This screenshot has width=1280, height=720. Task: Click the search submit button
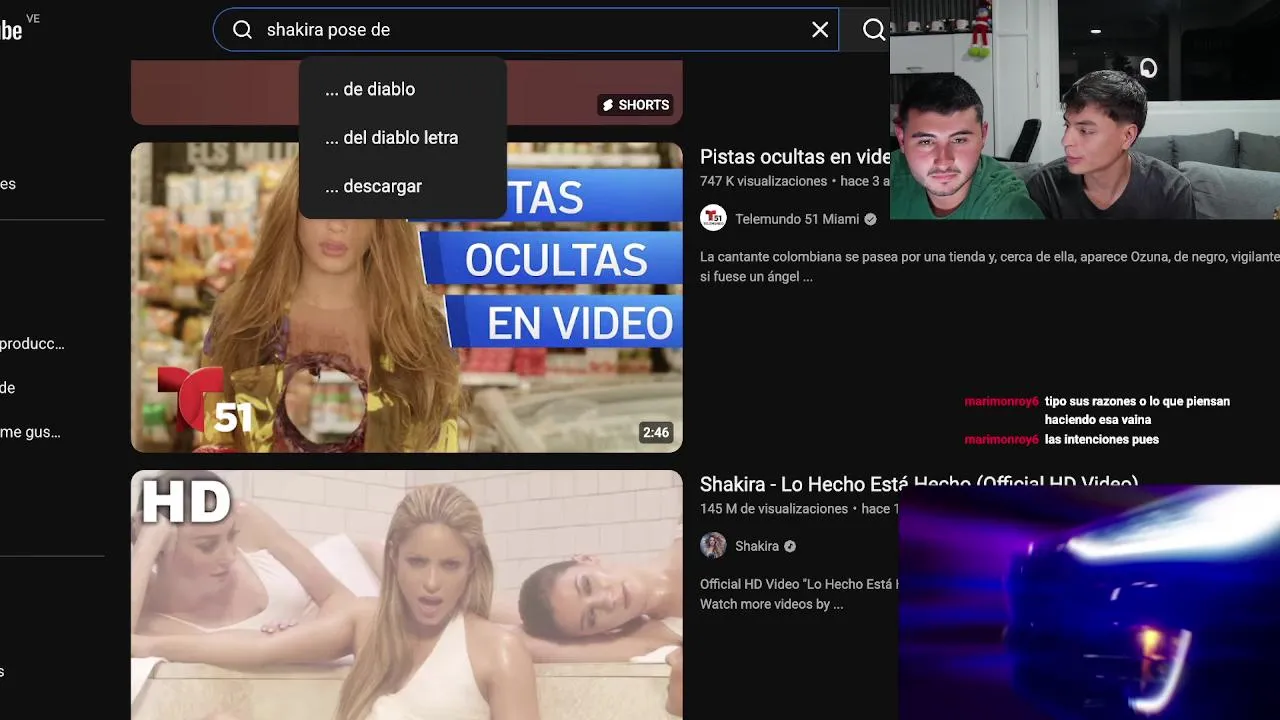[x=874, y=30]
